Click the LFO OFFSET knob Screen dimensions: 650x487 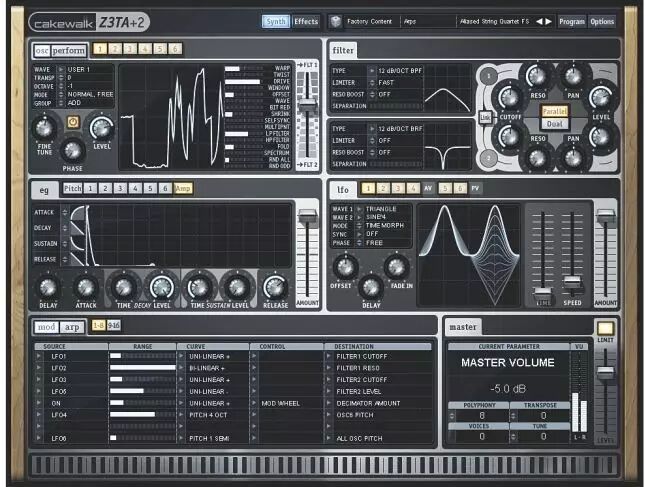[345, 268]
